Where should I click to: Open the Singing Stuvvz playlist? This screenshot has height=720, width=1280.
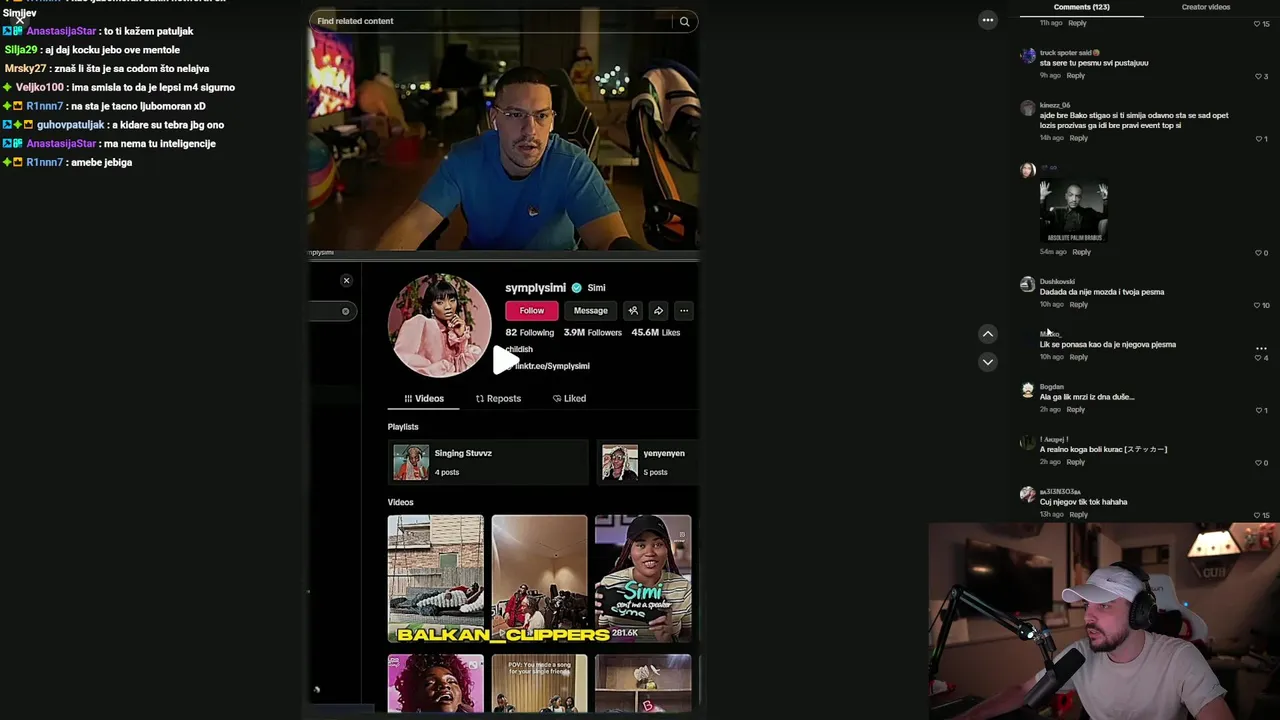[x=486, y=462]
